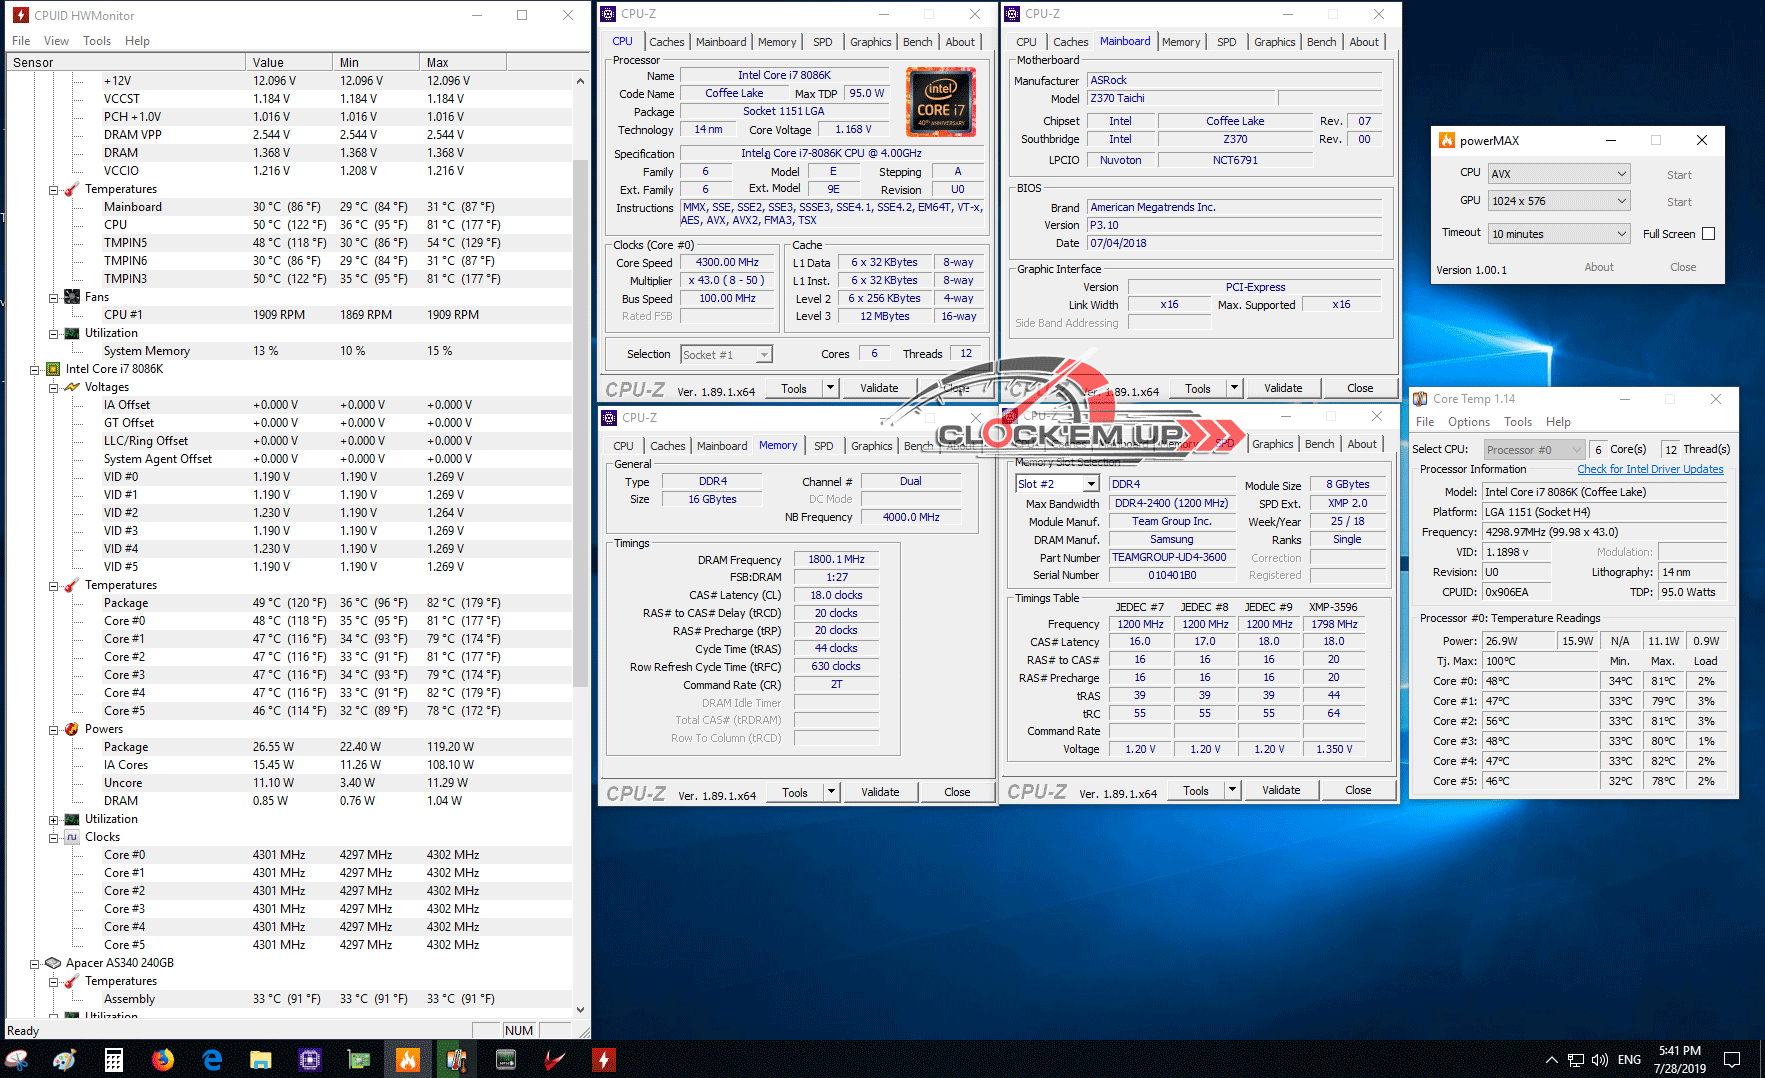This screenshot has height=1078, width=1765.
Task: Open the Tools menu in HWMonitor
Action: click(x=97, y=41)
